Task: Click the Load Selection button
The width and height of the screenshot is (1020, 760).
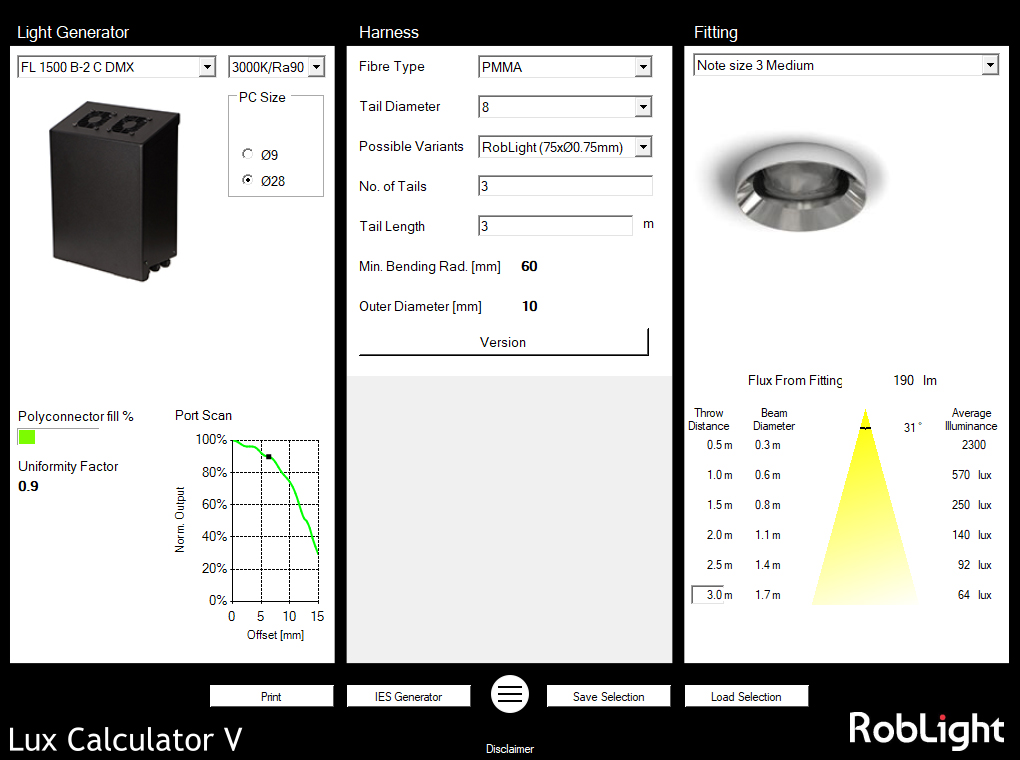Action: click(746, 696)
